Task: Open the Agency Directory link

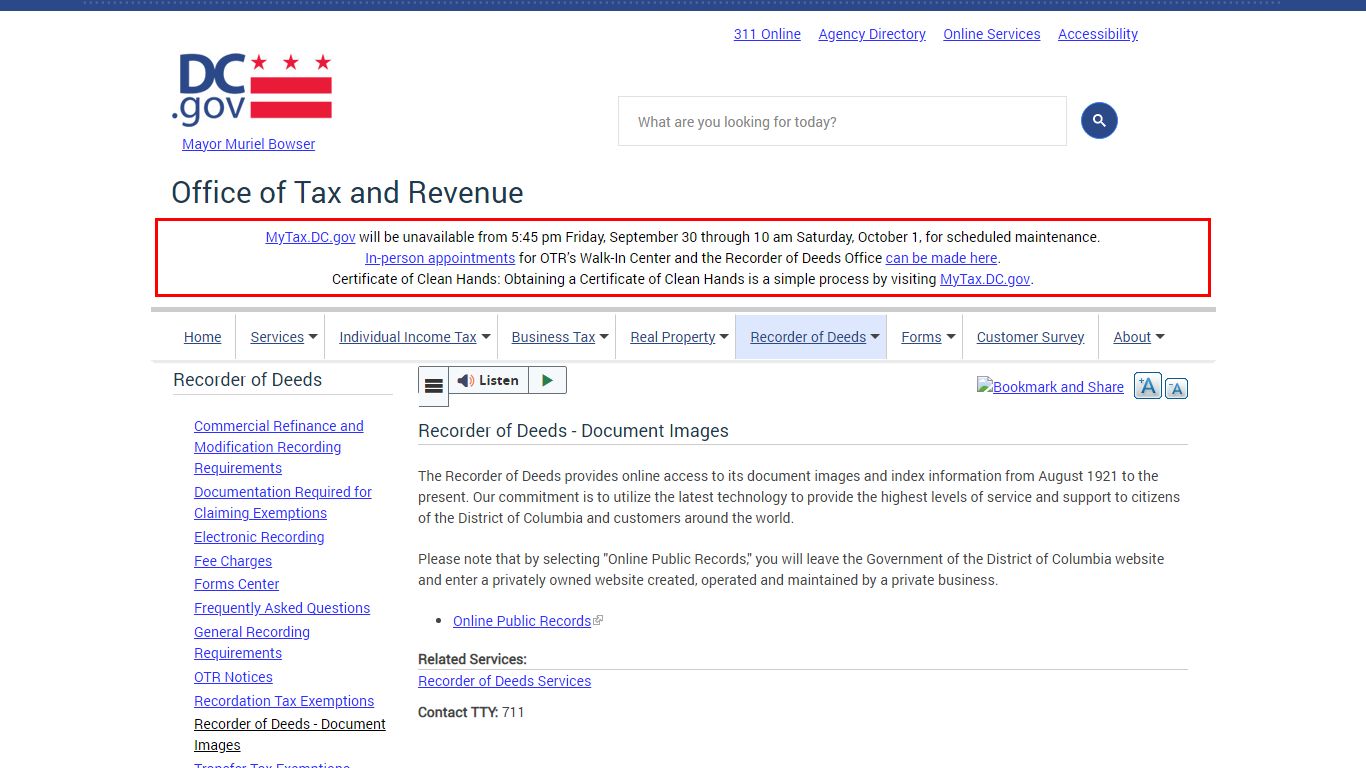Action: (872, 34)
